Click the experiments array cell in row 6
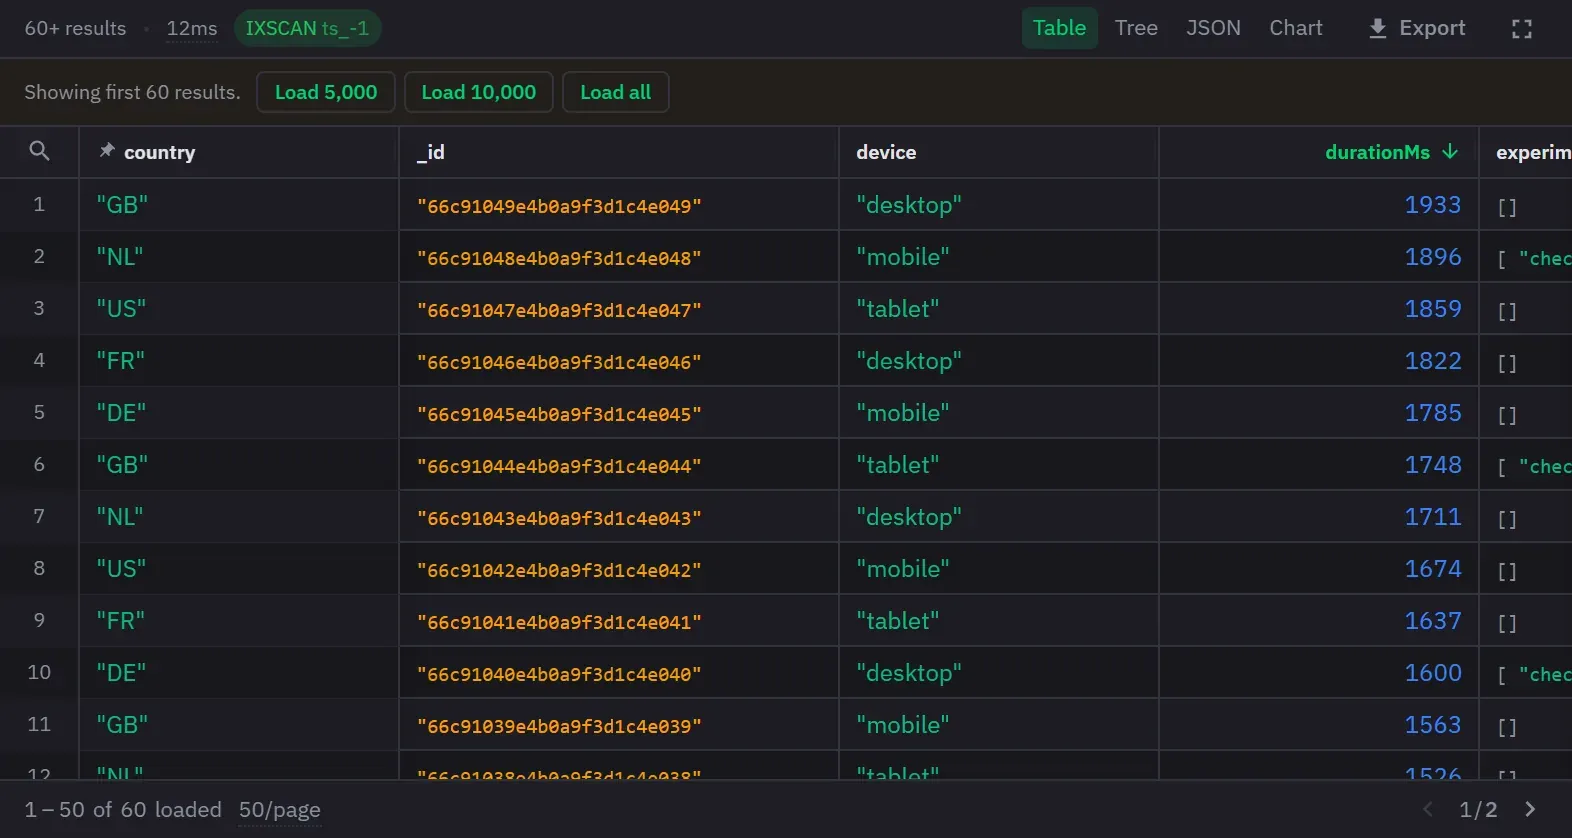The image size is (1572, 838). [1526, 465]
